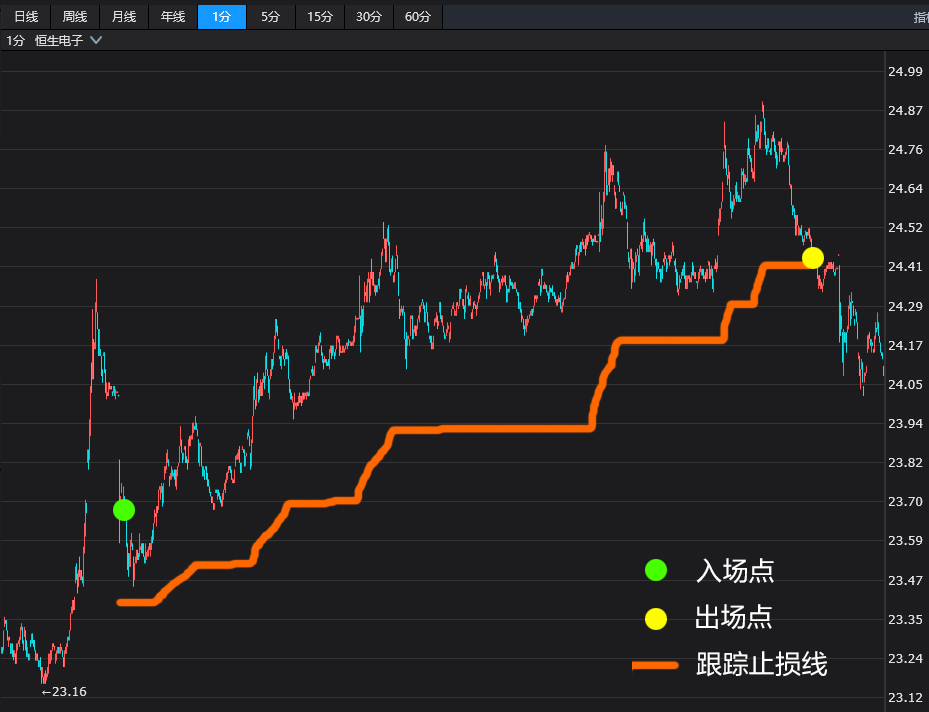Viewport: 929px width, 712px height.
Task: Switch to the 日线 daily chart tab
Action: (x=26, y=17)
